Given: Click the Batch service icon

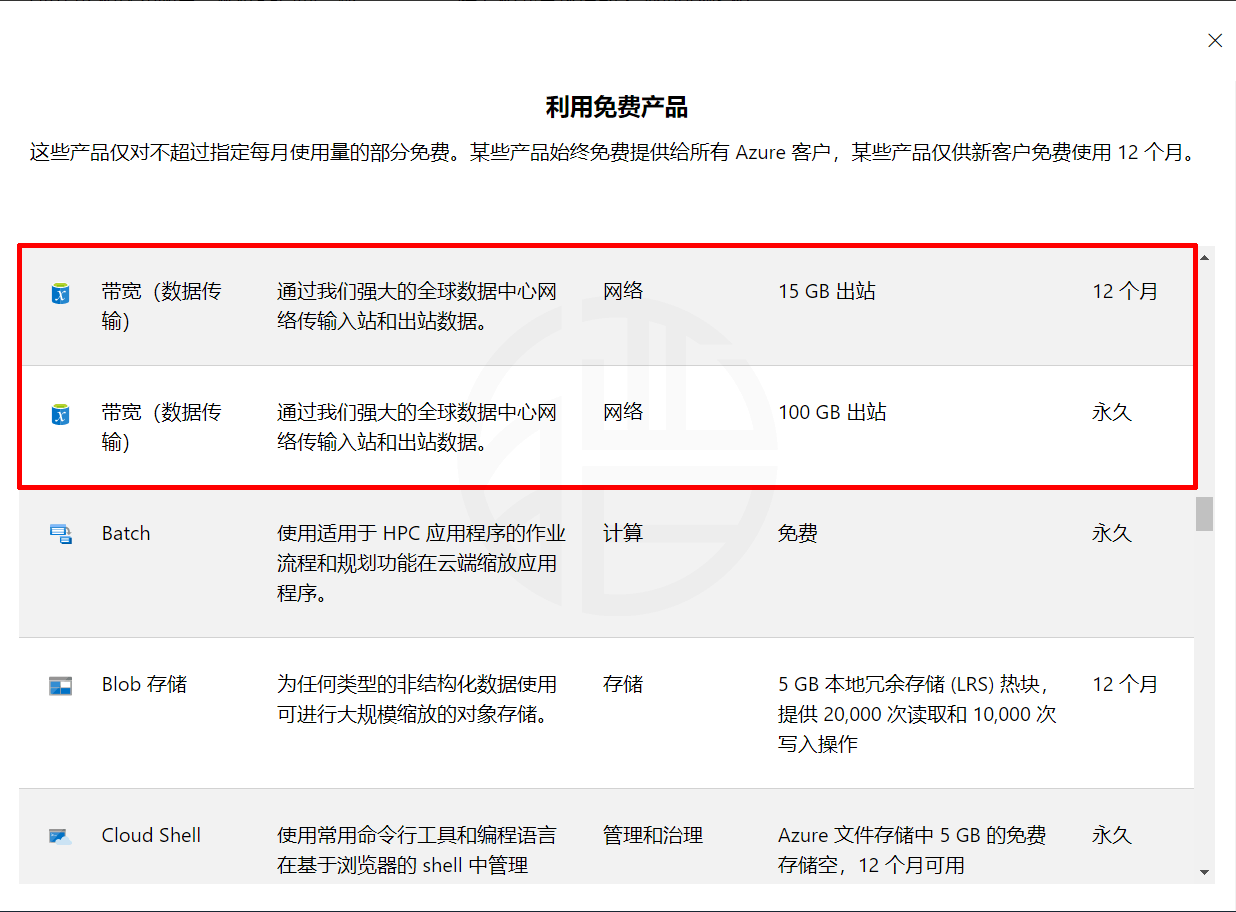Looking at the screenshot, I should [x=61, y=534].
